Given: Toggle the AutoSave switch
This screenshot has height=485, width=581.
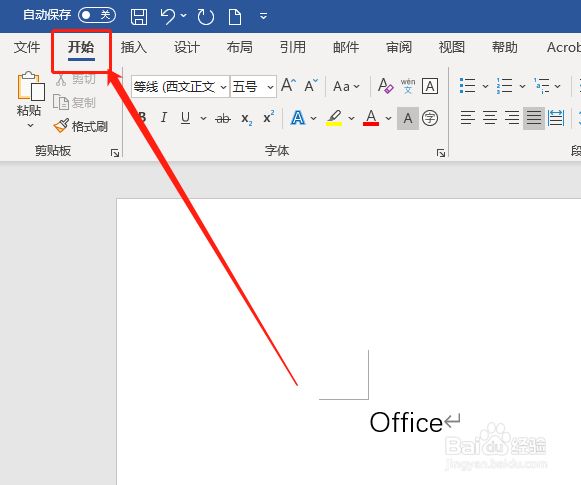Looking at the screenshot, I should point(97,15).
